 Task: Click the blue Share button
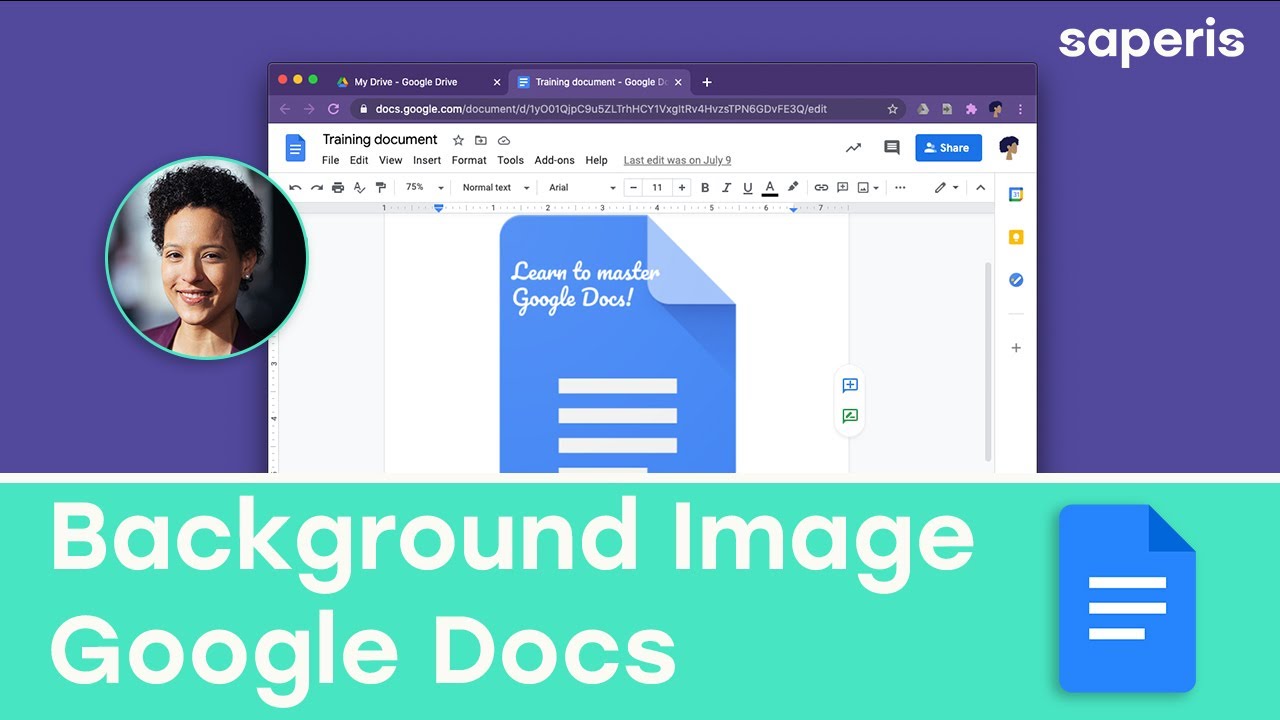click(948, 148)
